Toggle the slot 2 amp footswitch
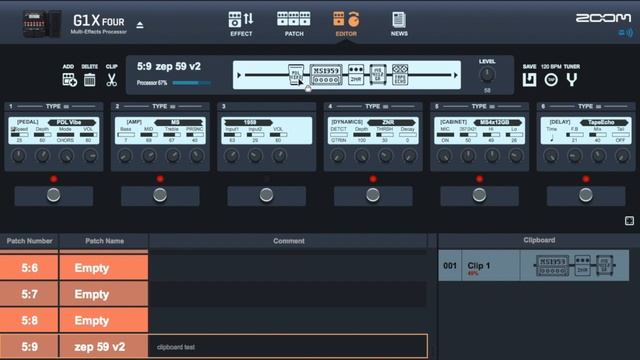Viewport: 640px width, 360px height. pyautogui.click(x=160, y=196)
